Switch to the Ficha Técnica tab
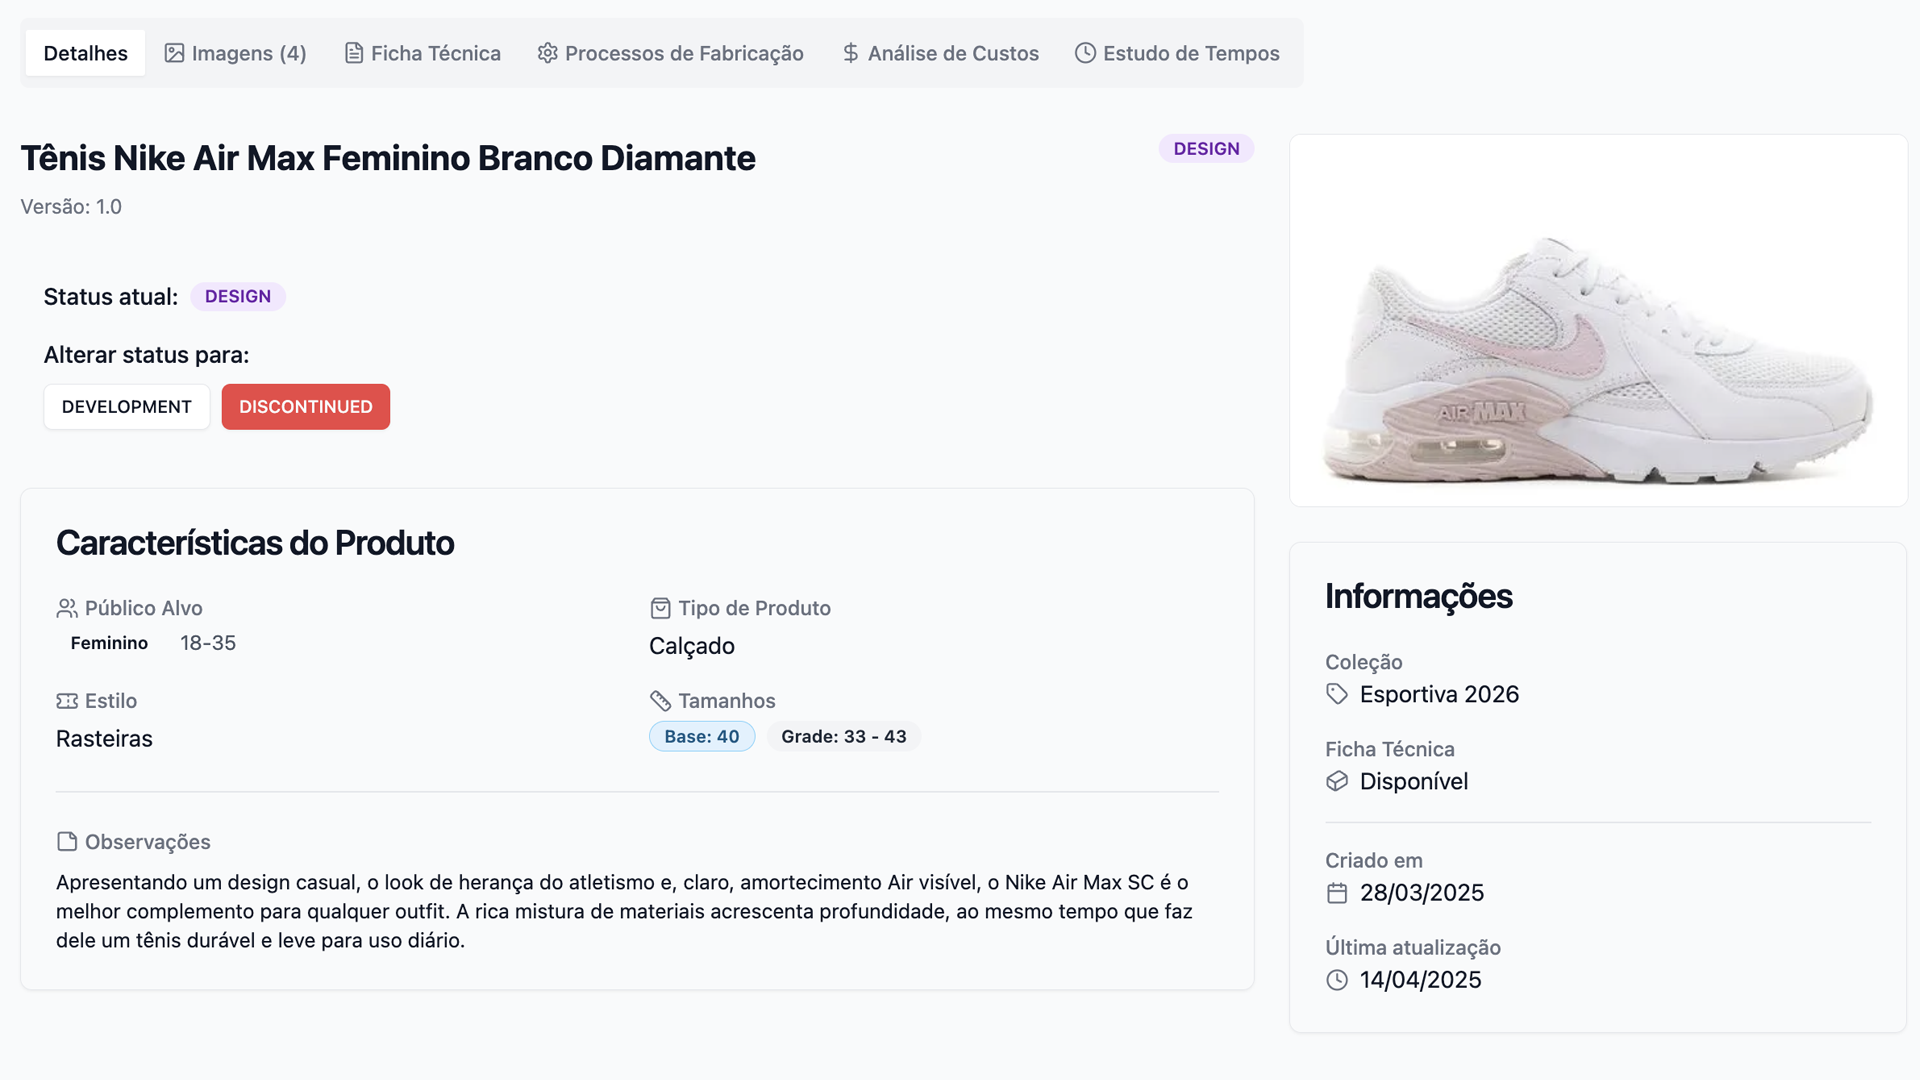1920x1080 pixels. coord(421,52)
